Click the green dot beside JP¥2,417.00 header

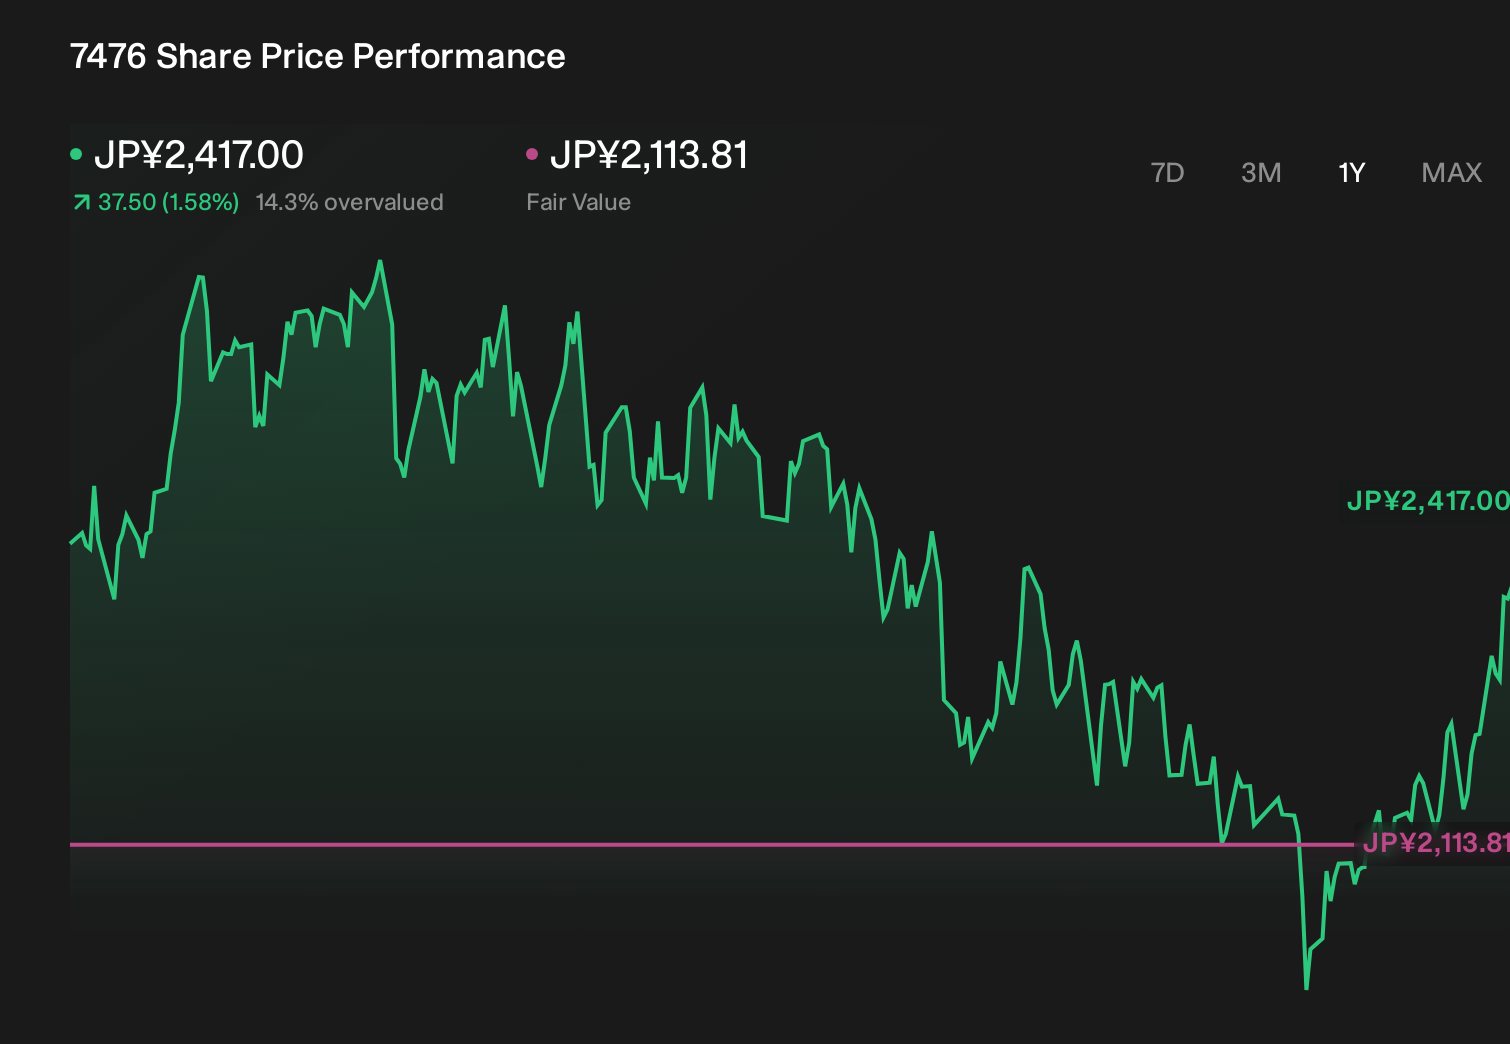coord(76,154)
